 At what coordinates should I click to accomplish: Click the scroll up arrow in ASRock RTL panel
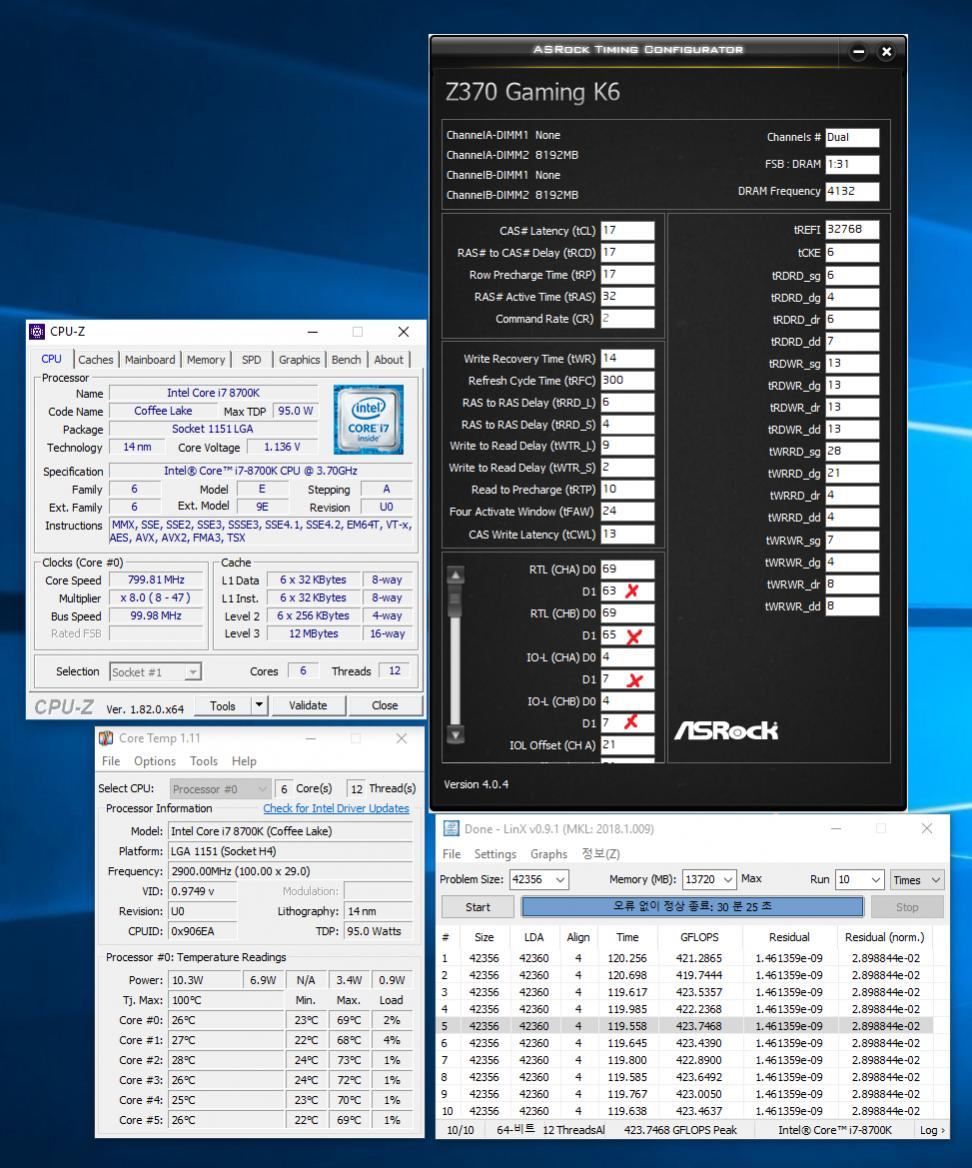click(x=456, y=575)
